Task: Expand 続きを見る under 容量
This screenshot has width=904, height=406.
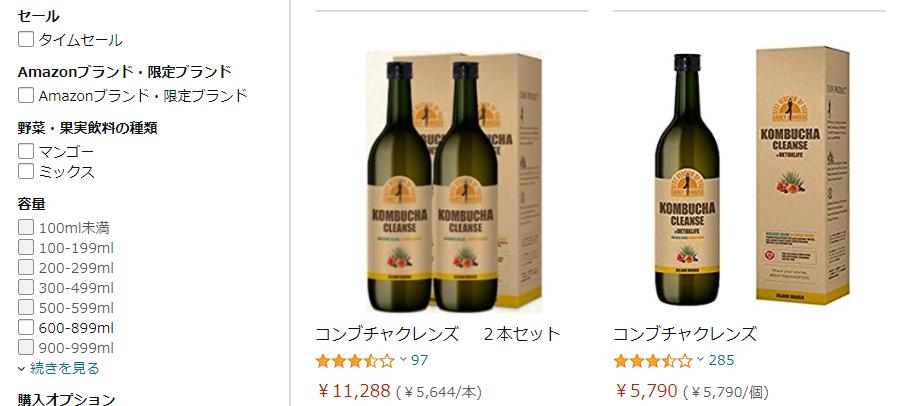Action: click(65, 368)
